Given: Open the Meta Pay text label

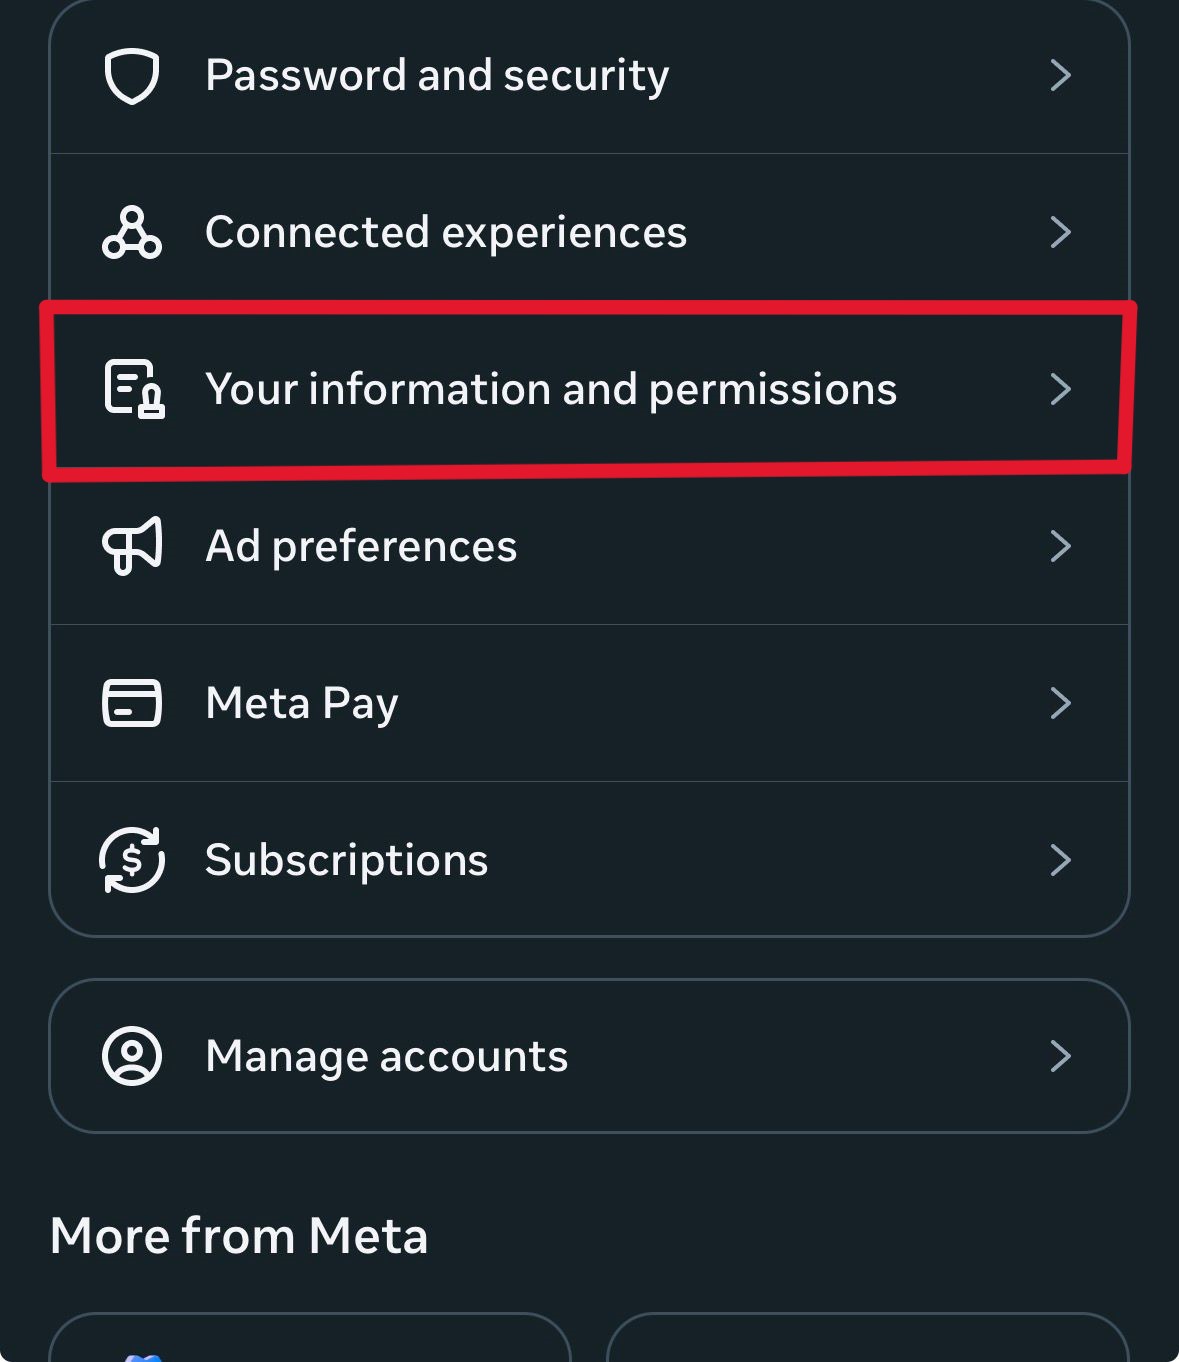Looking at the screenshot, I should (x=302, y=703).
